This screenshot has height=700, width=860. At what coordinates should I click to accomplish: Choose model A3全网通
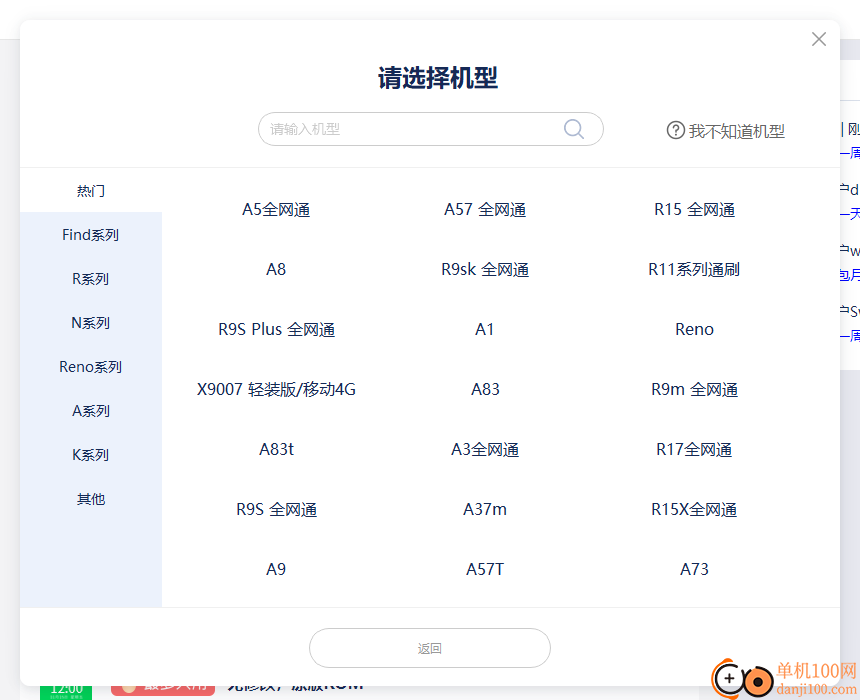(x=485, y=449)
